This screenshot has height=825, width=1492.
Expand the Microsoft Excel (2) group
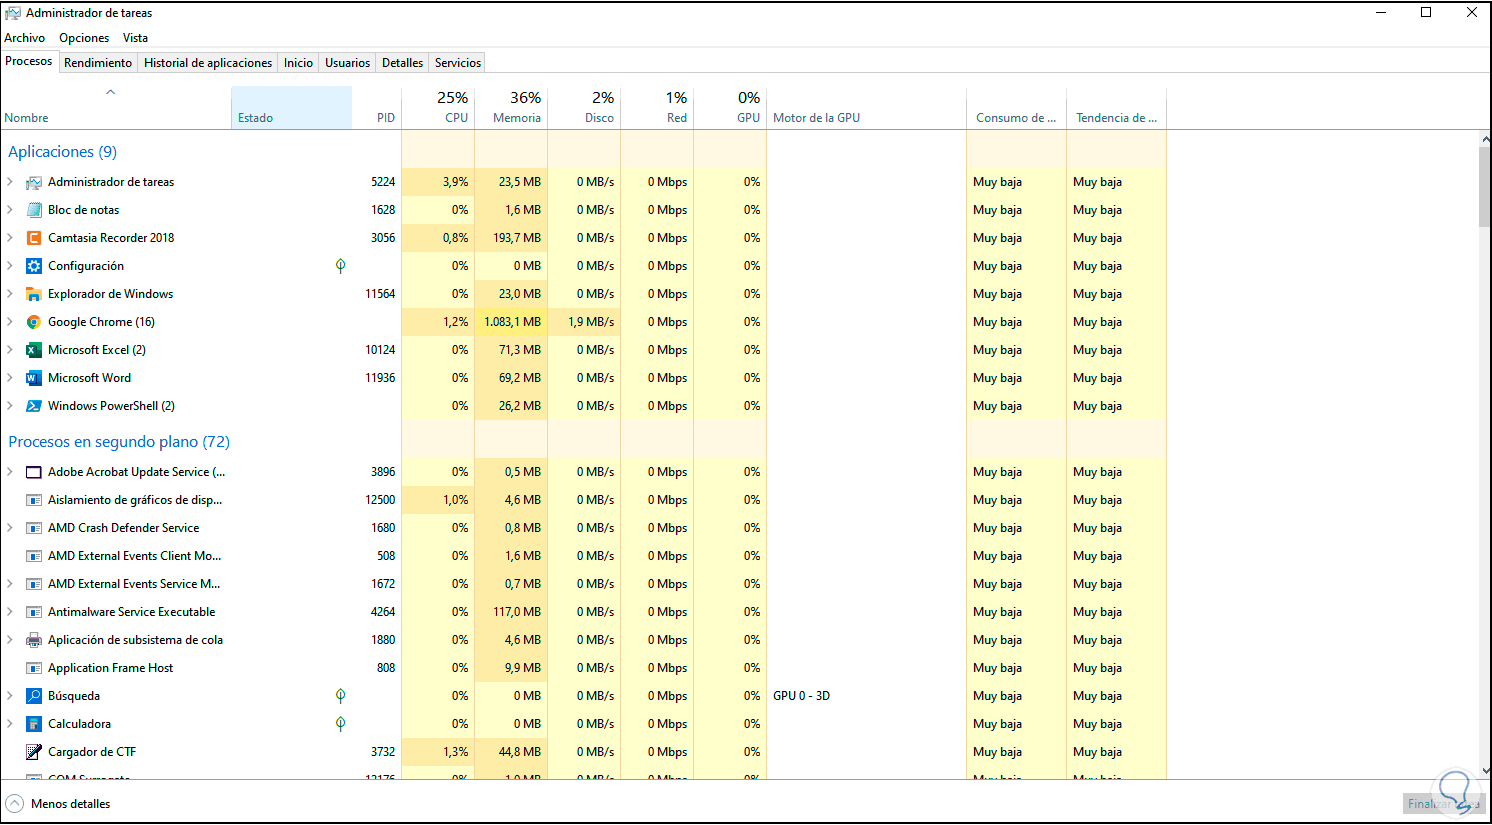[x=10, y=350]
